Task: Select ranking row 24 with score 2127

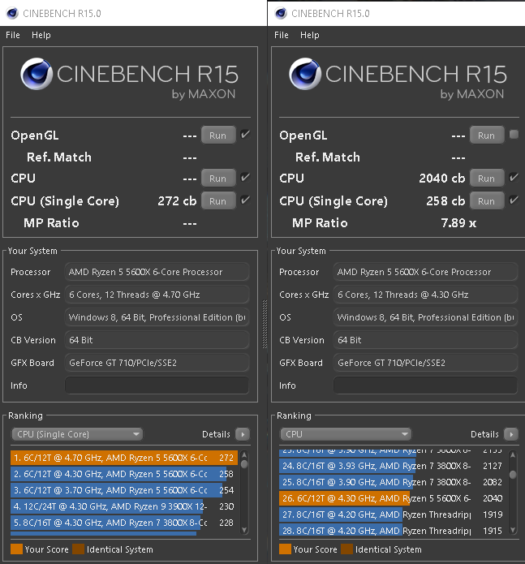Action: tap(393, 466)
